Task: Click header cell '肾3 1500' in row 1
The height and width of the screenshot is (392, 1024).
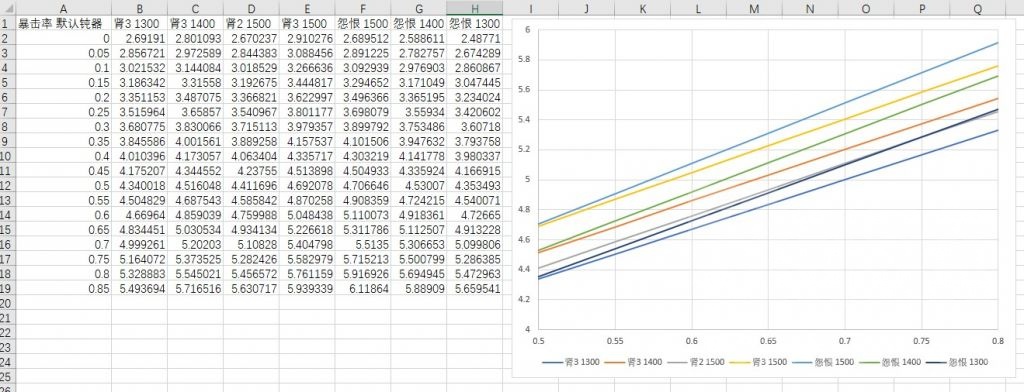Action: point(307,24)
